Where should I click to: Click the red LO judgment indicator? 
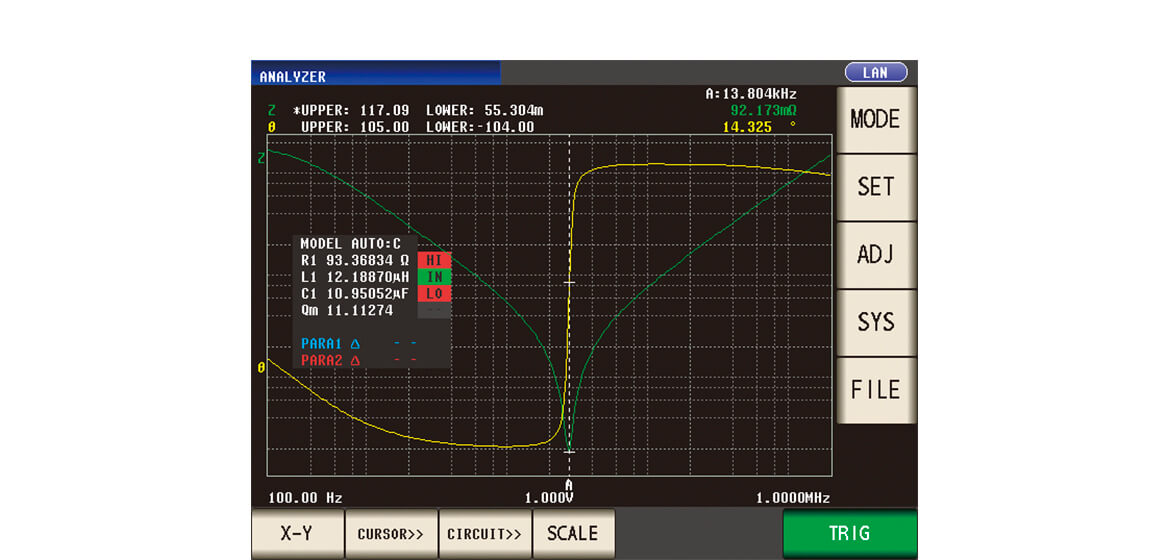click(434, 294)
